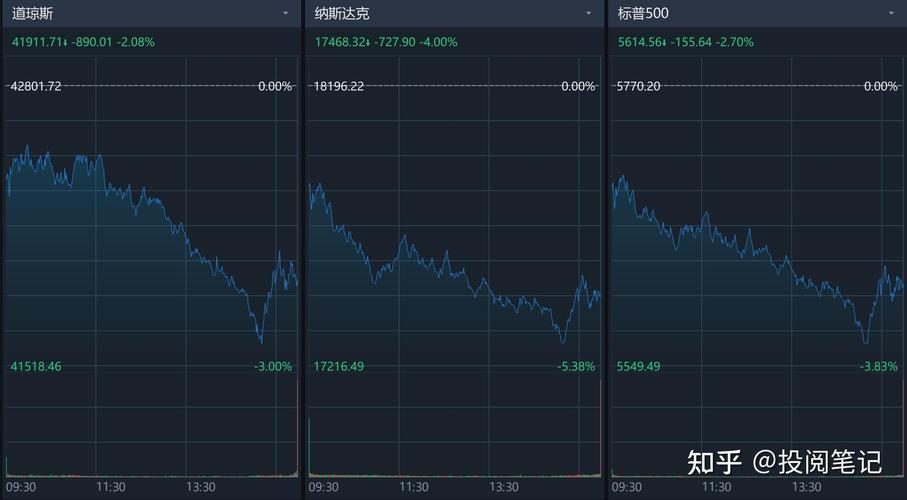Click the S&P 500 price 5614.56
This screenshot has width=907, height=500.
pos(643,42)
